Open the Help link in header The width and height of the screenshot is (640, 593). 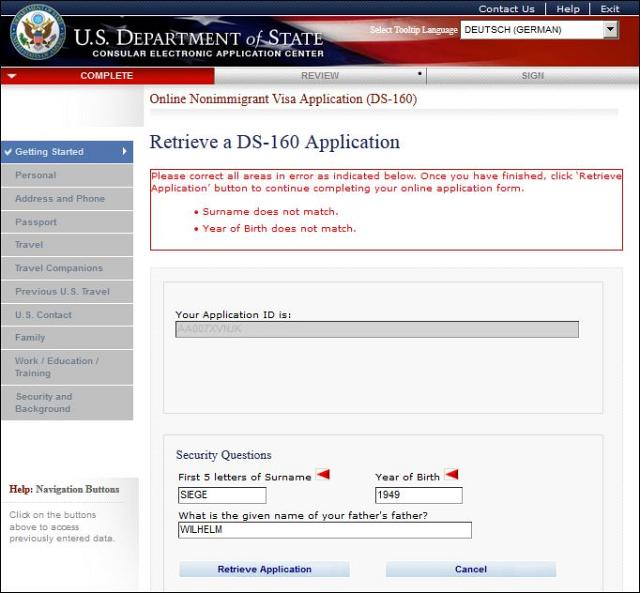click(x=568, y=9)
